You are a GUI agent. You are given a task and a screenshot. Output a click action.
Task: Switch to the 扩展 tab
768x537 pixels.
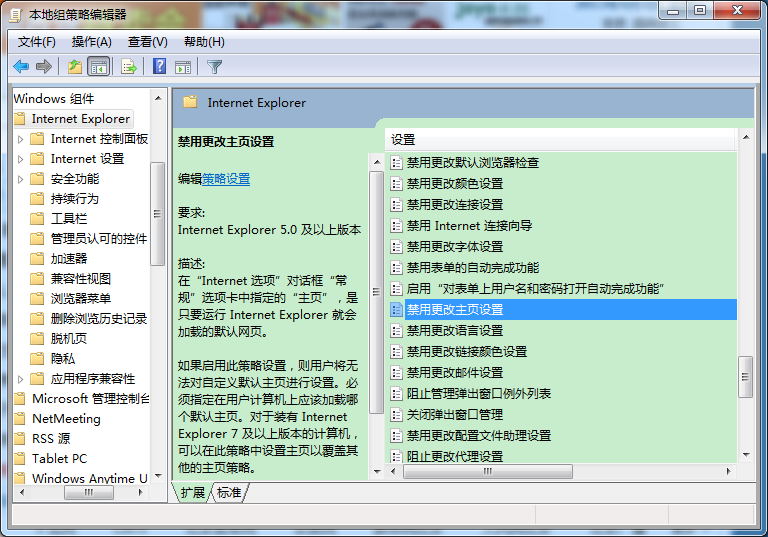[x=192, y=492]
